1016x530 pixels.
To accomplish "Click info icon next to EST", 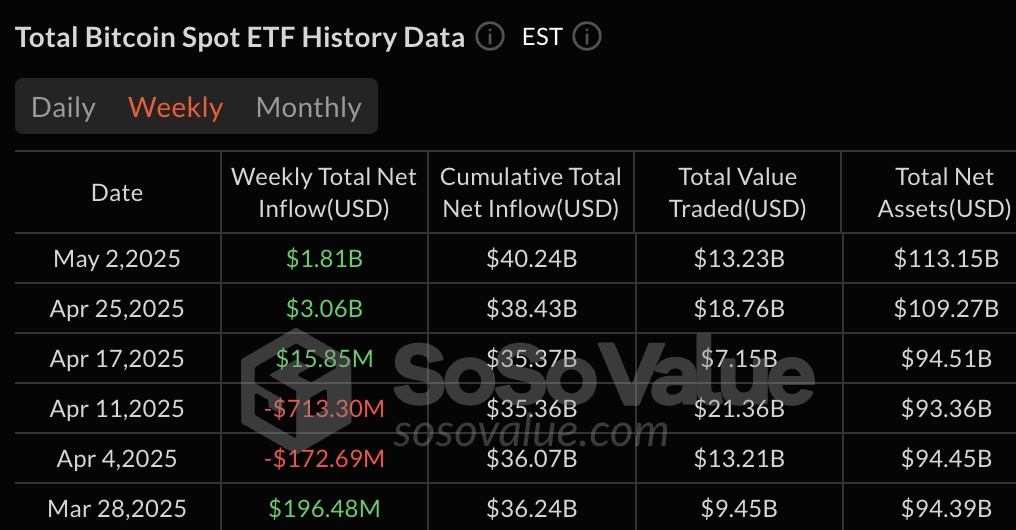I will tap(586, 38).
